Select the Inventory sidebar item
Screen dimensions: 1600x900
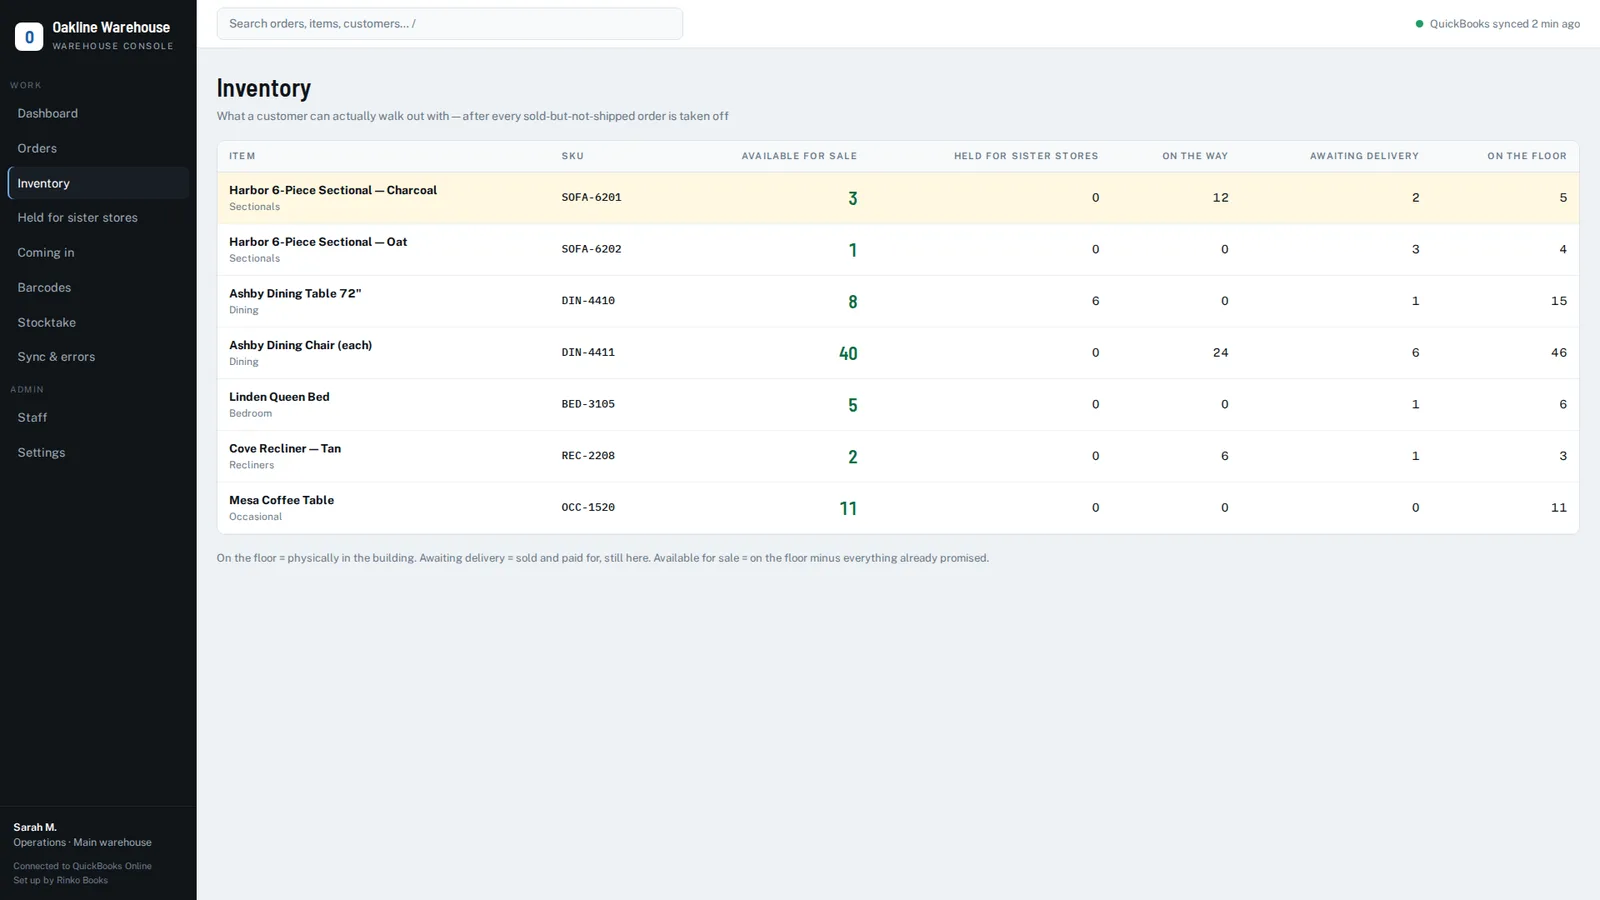tap(98, 183)
